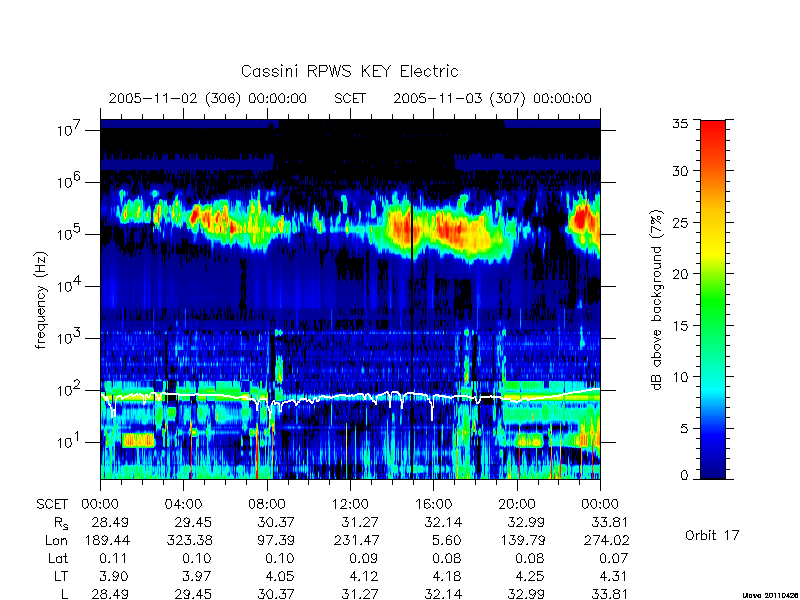
Task: Click the 25 tick label on the color scale
Action: pyautogui.click(x=680, y=222)
